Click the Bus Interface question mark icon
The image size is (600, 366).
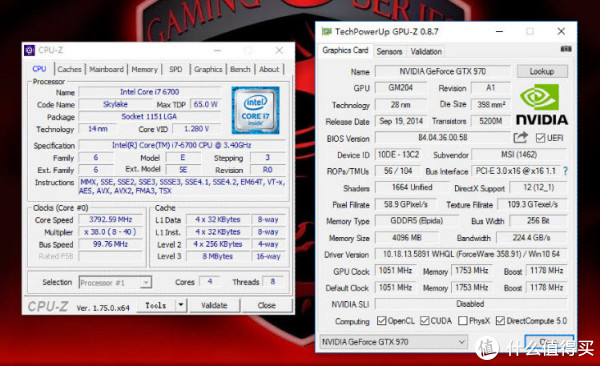(x=565, y=171)
